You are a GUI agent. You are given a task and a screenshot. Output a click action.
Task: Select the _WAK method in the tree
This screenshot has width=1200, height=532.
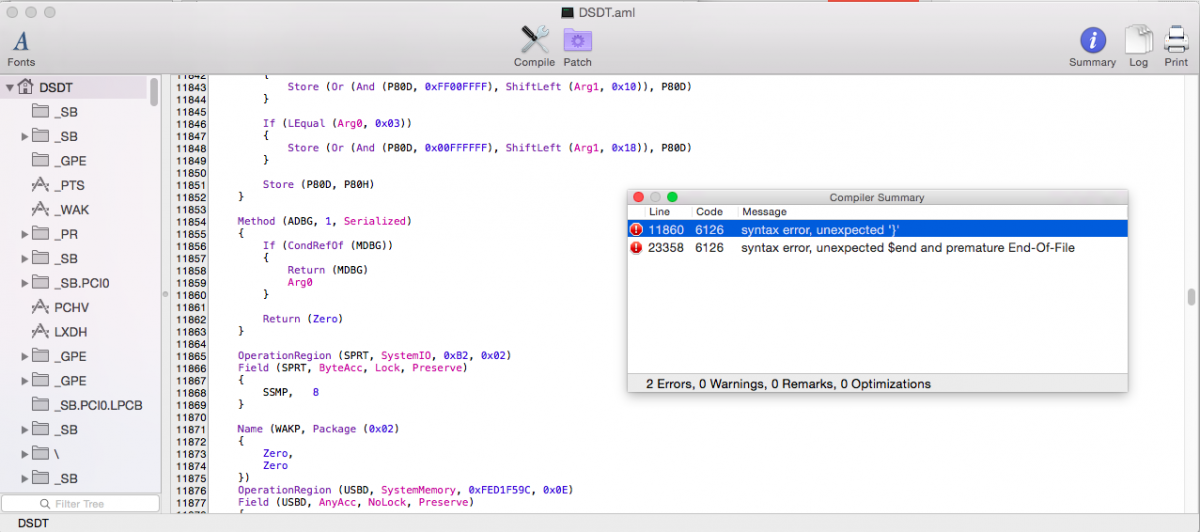(71, 209)
